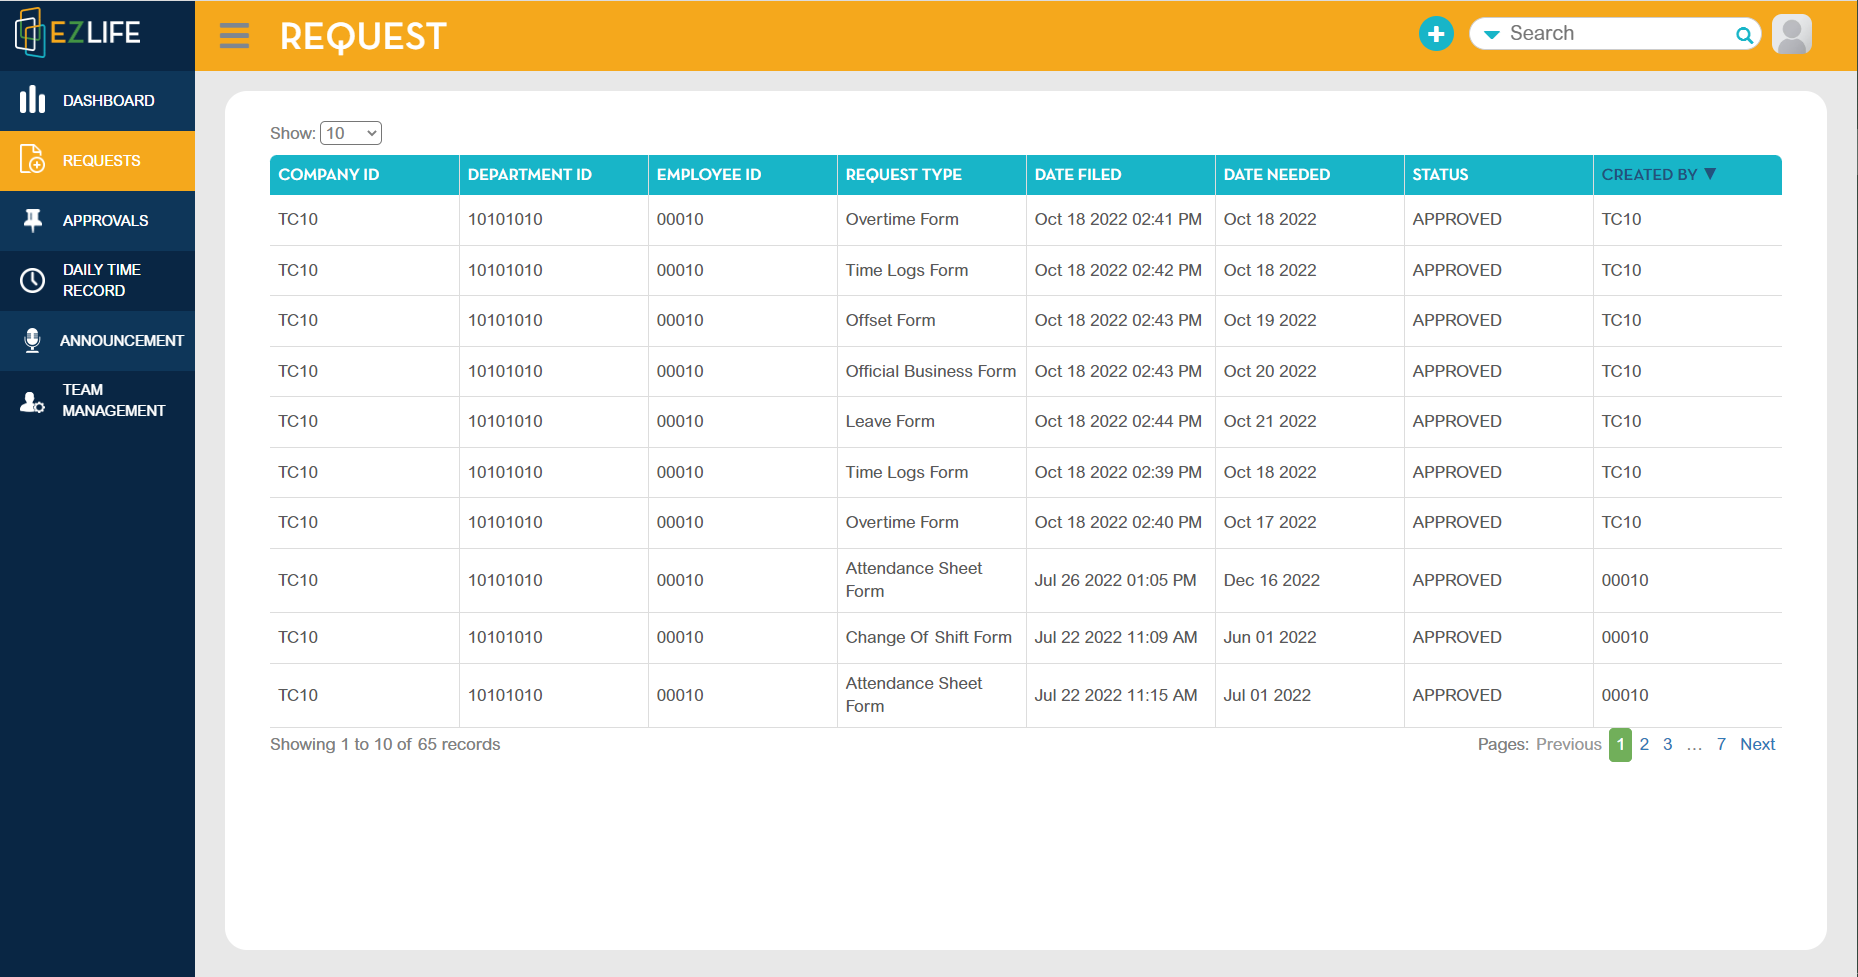
Task: Click the Previous page link
Action: click(x=1568, y=744)
